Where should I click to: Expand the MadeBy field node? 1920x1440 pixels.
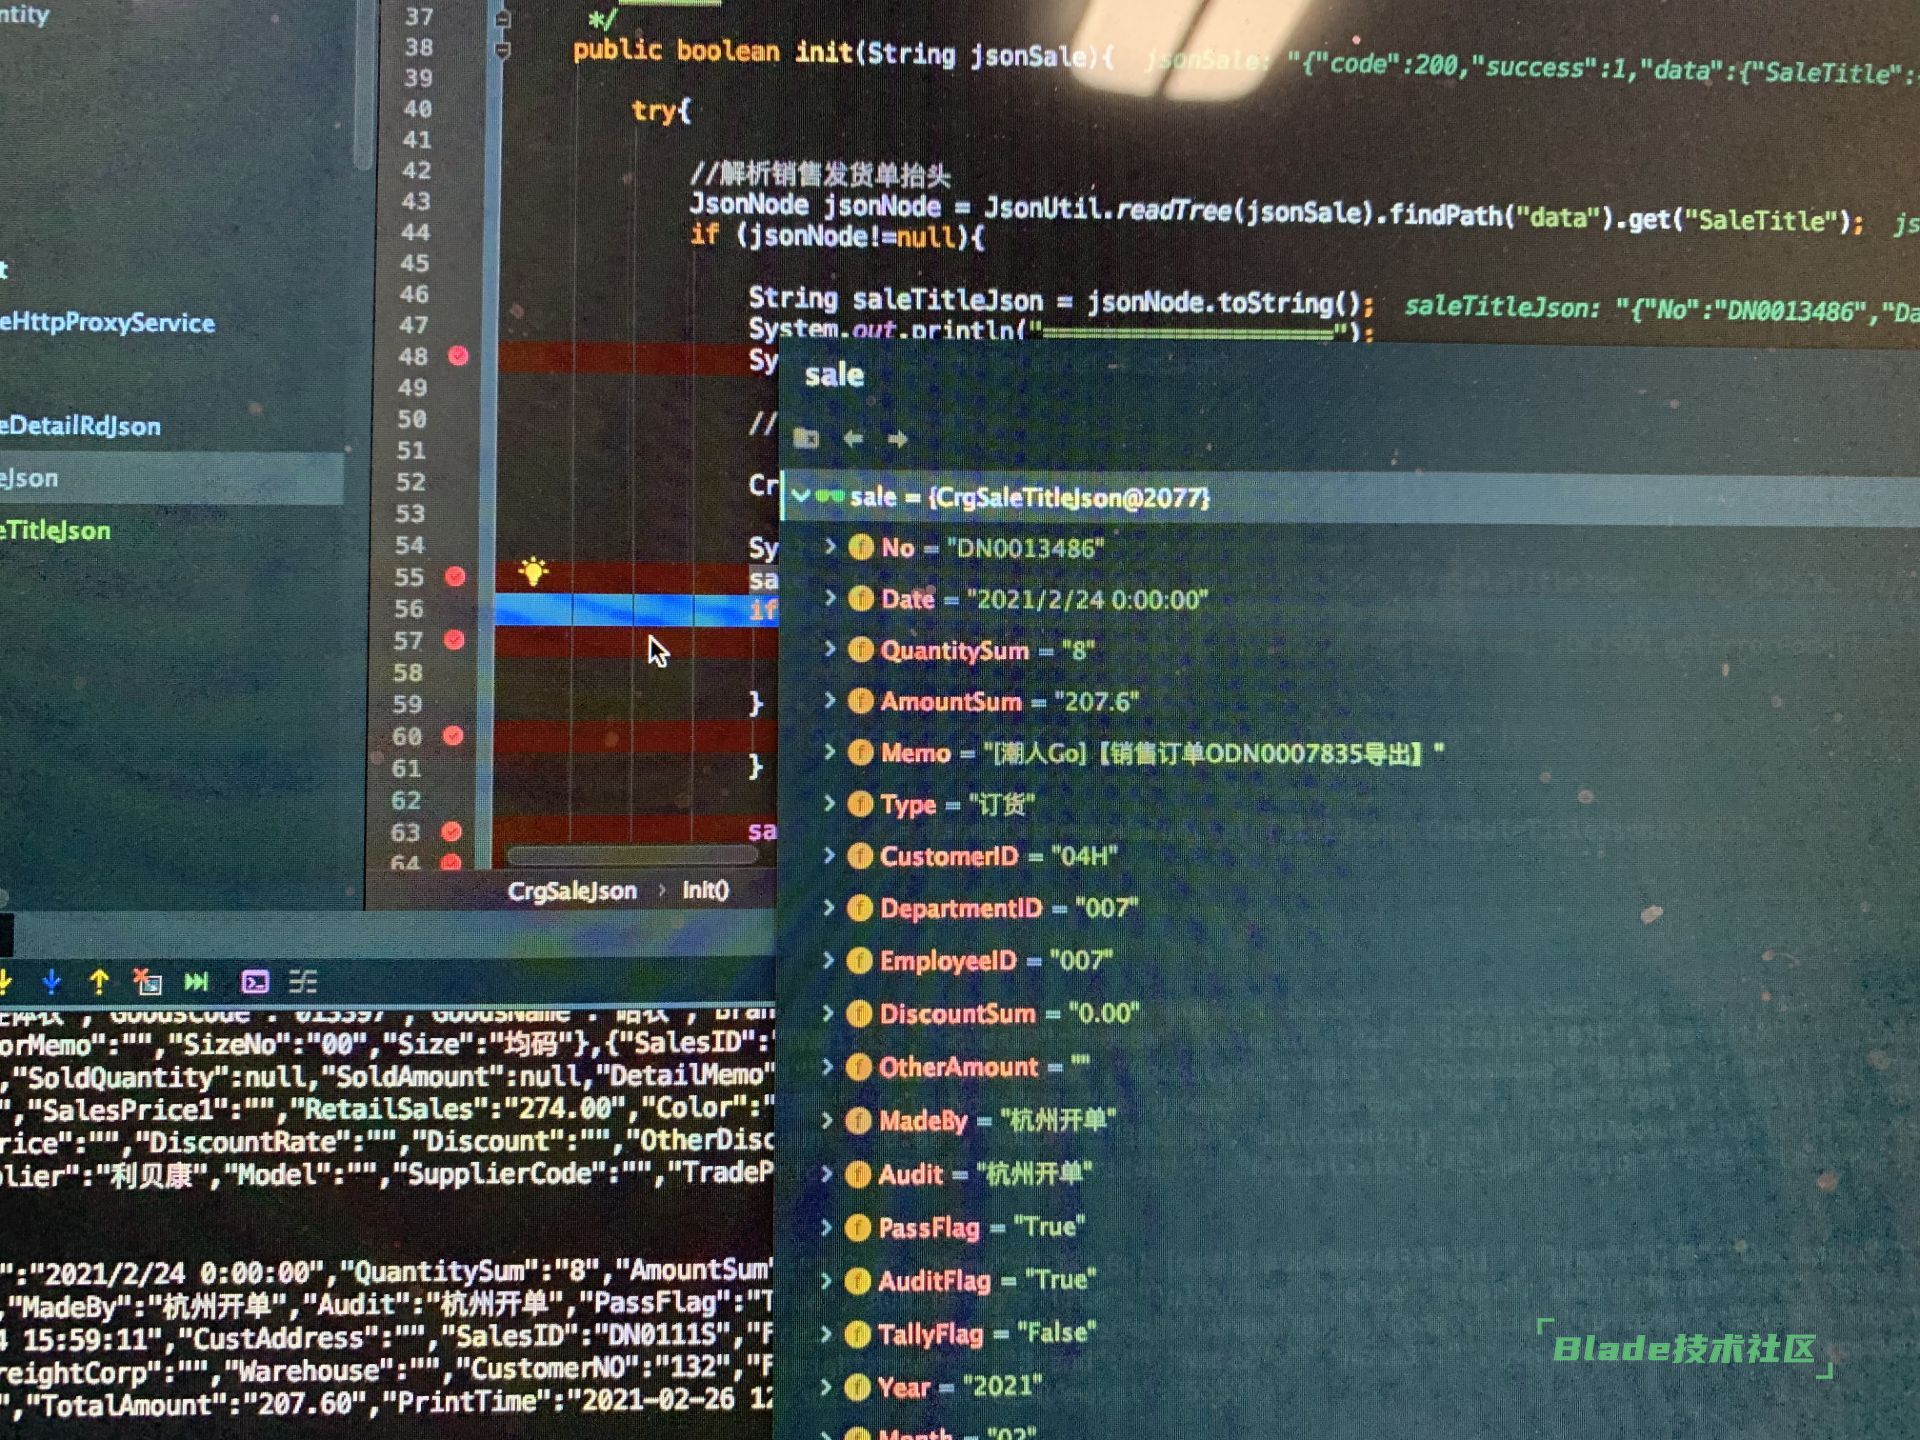[827, 1119]
